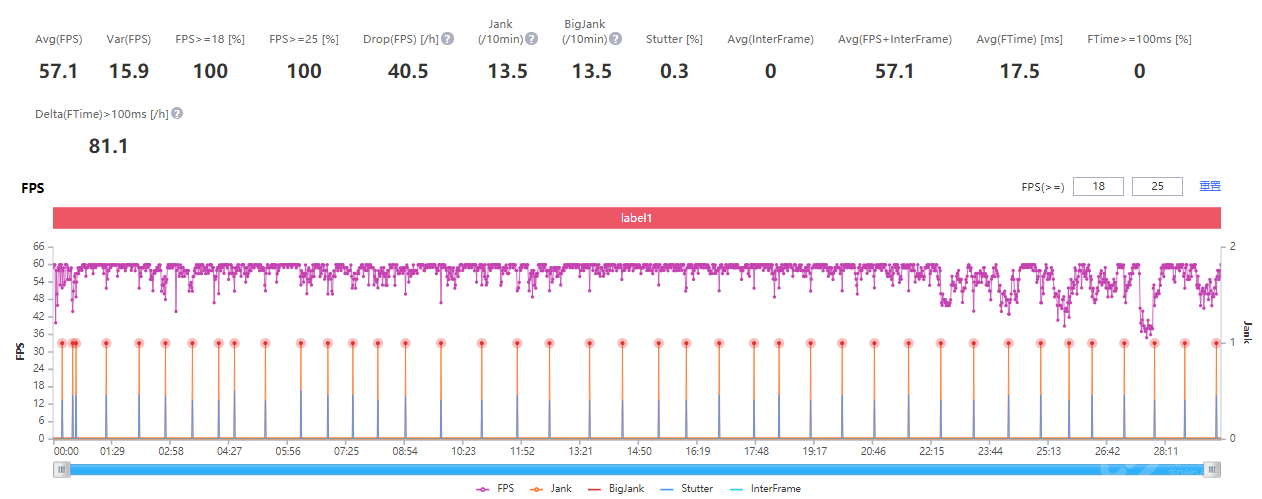The image size is (1262, 499).
Task: Grab the left handle of the time range slider
Action: (62, 469)
